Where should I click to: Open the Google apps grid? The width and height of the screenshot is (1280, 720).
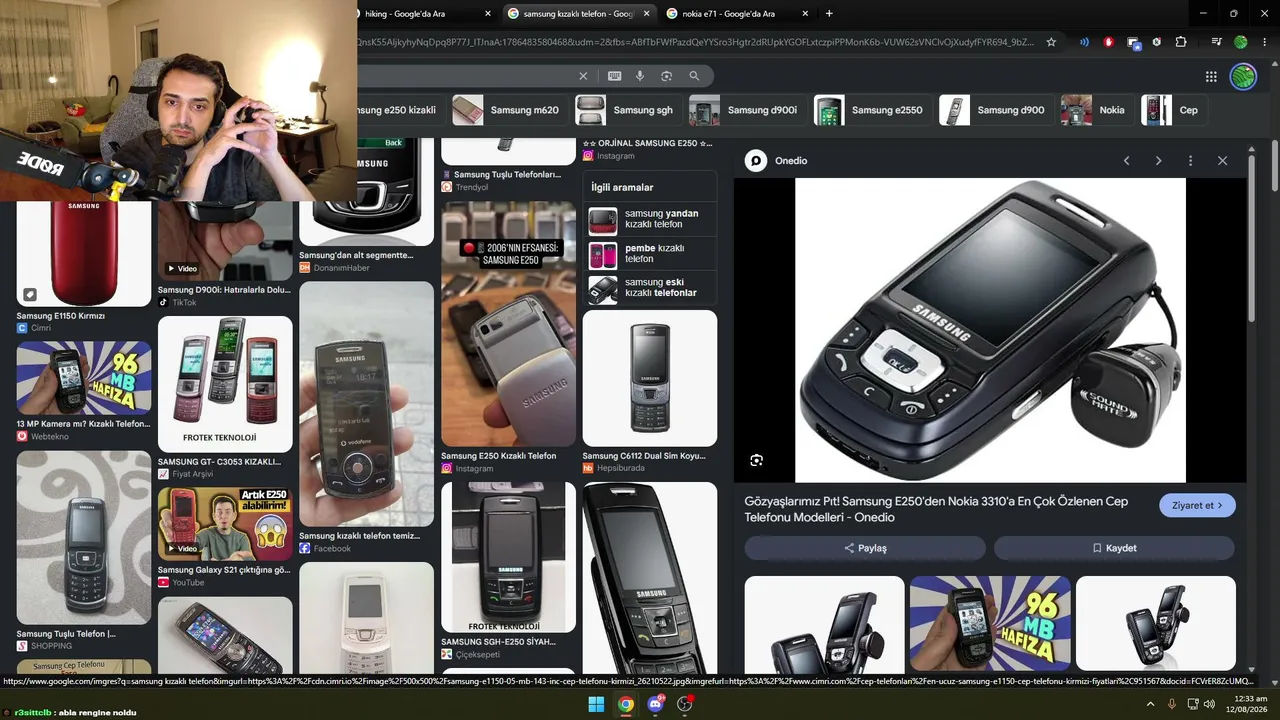[1211, 76]
